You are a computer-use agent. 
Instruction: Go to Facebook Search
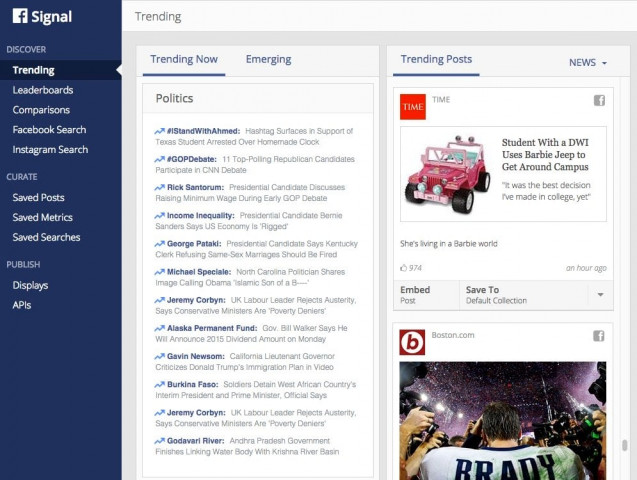click(x=49, y=130)
